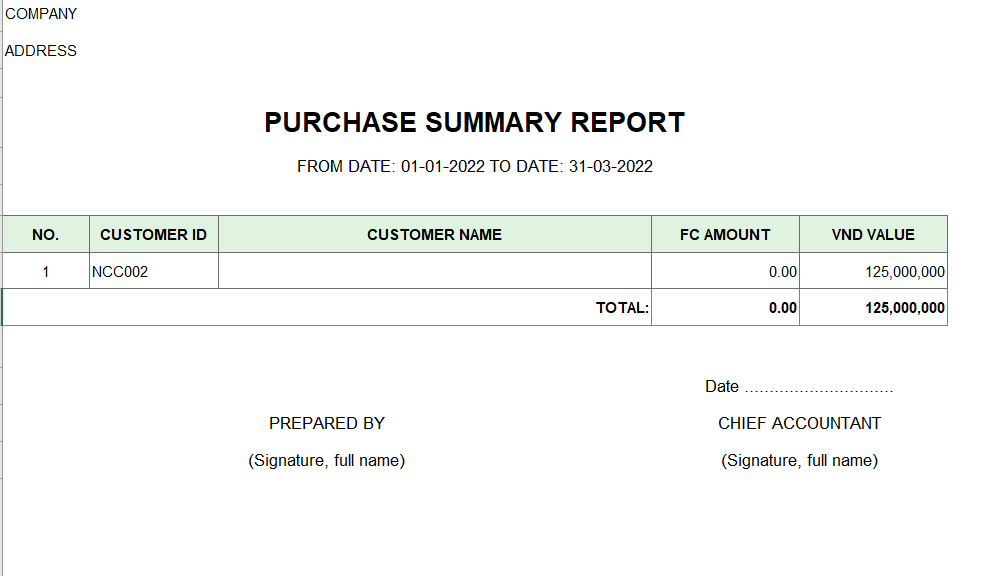
Task: Click the CHIEF ACCOUNTANT label
Action: tap(800, 423)
